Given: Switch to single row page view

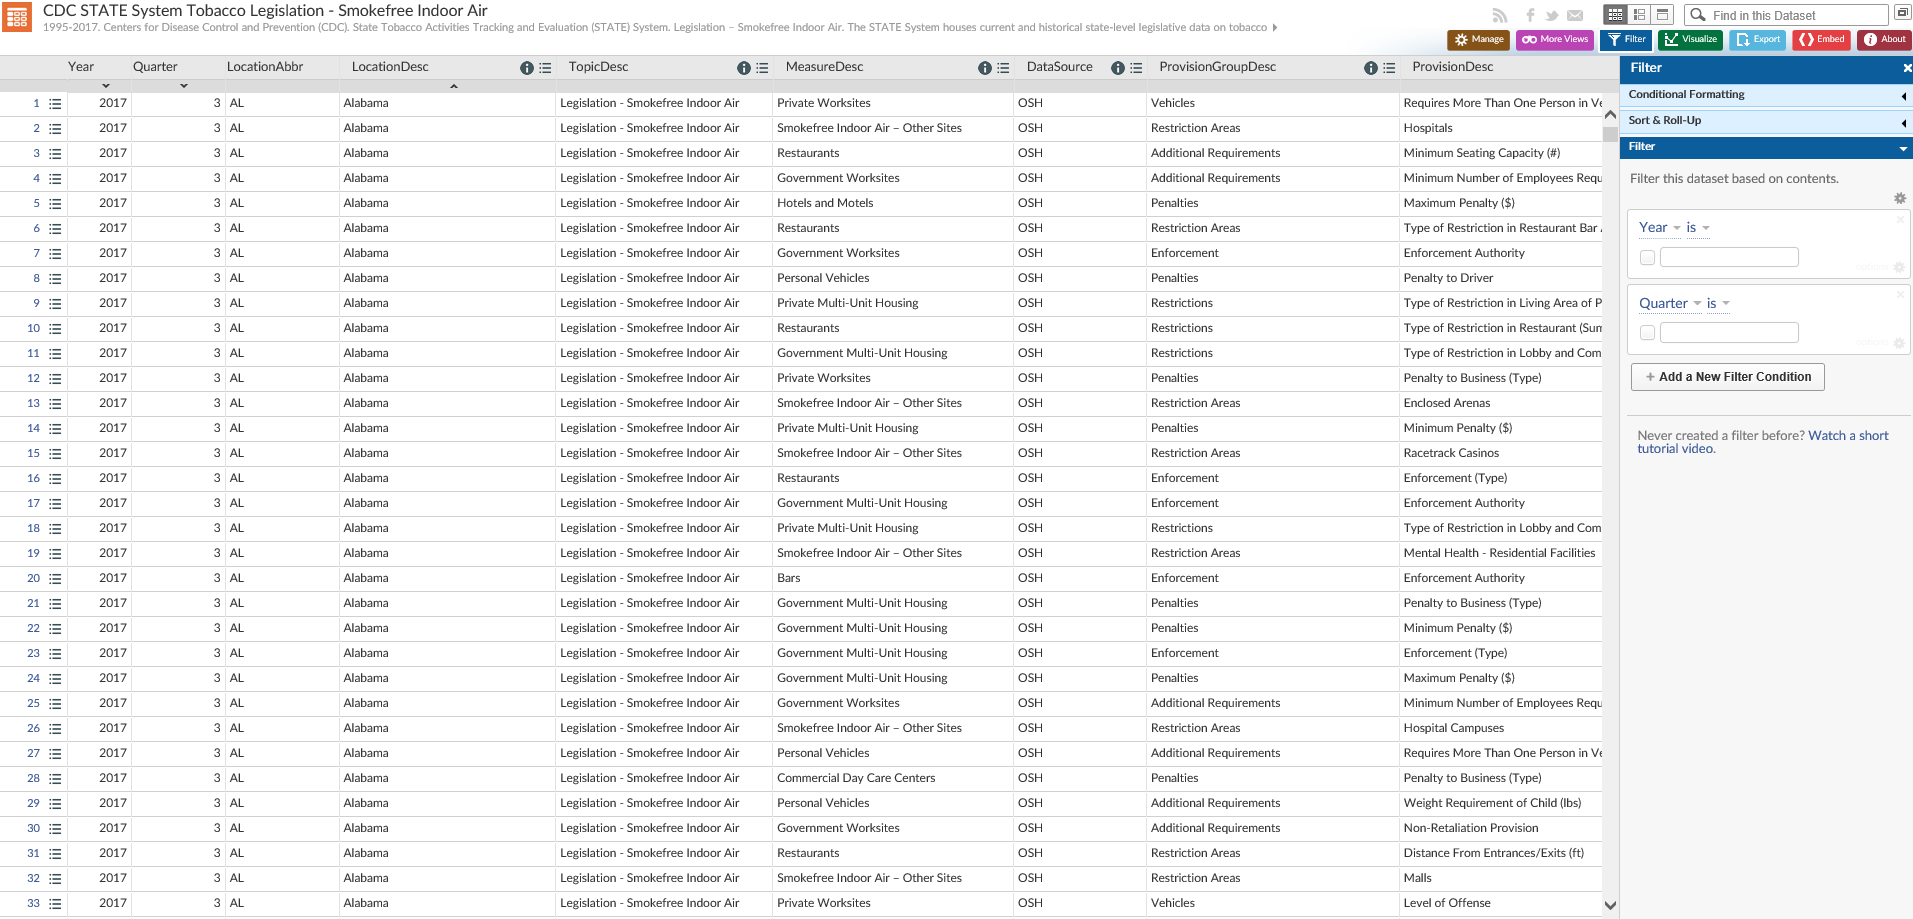Looking at the screenshot, I should [x=1662, y=14].
